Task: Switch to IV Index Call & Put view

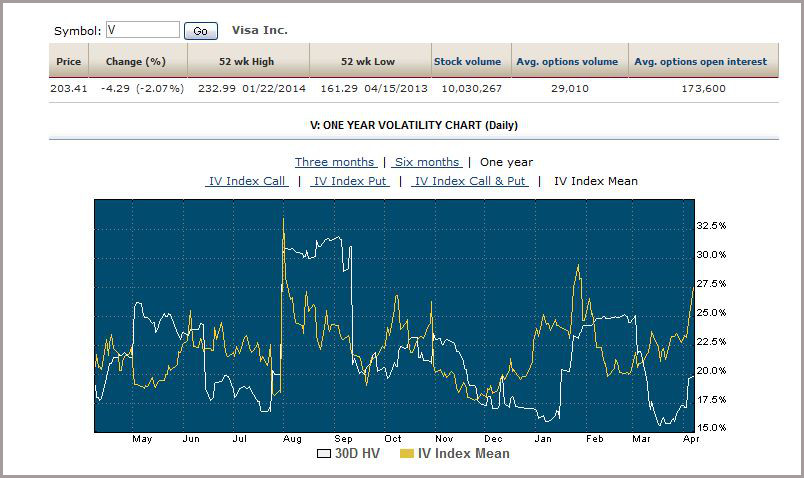Action: 470,181
